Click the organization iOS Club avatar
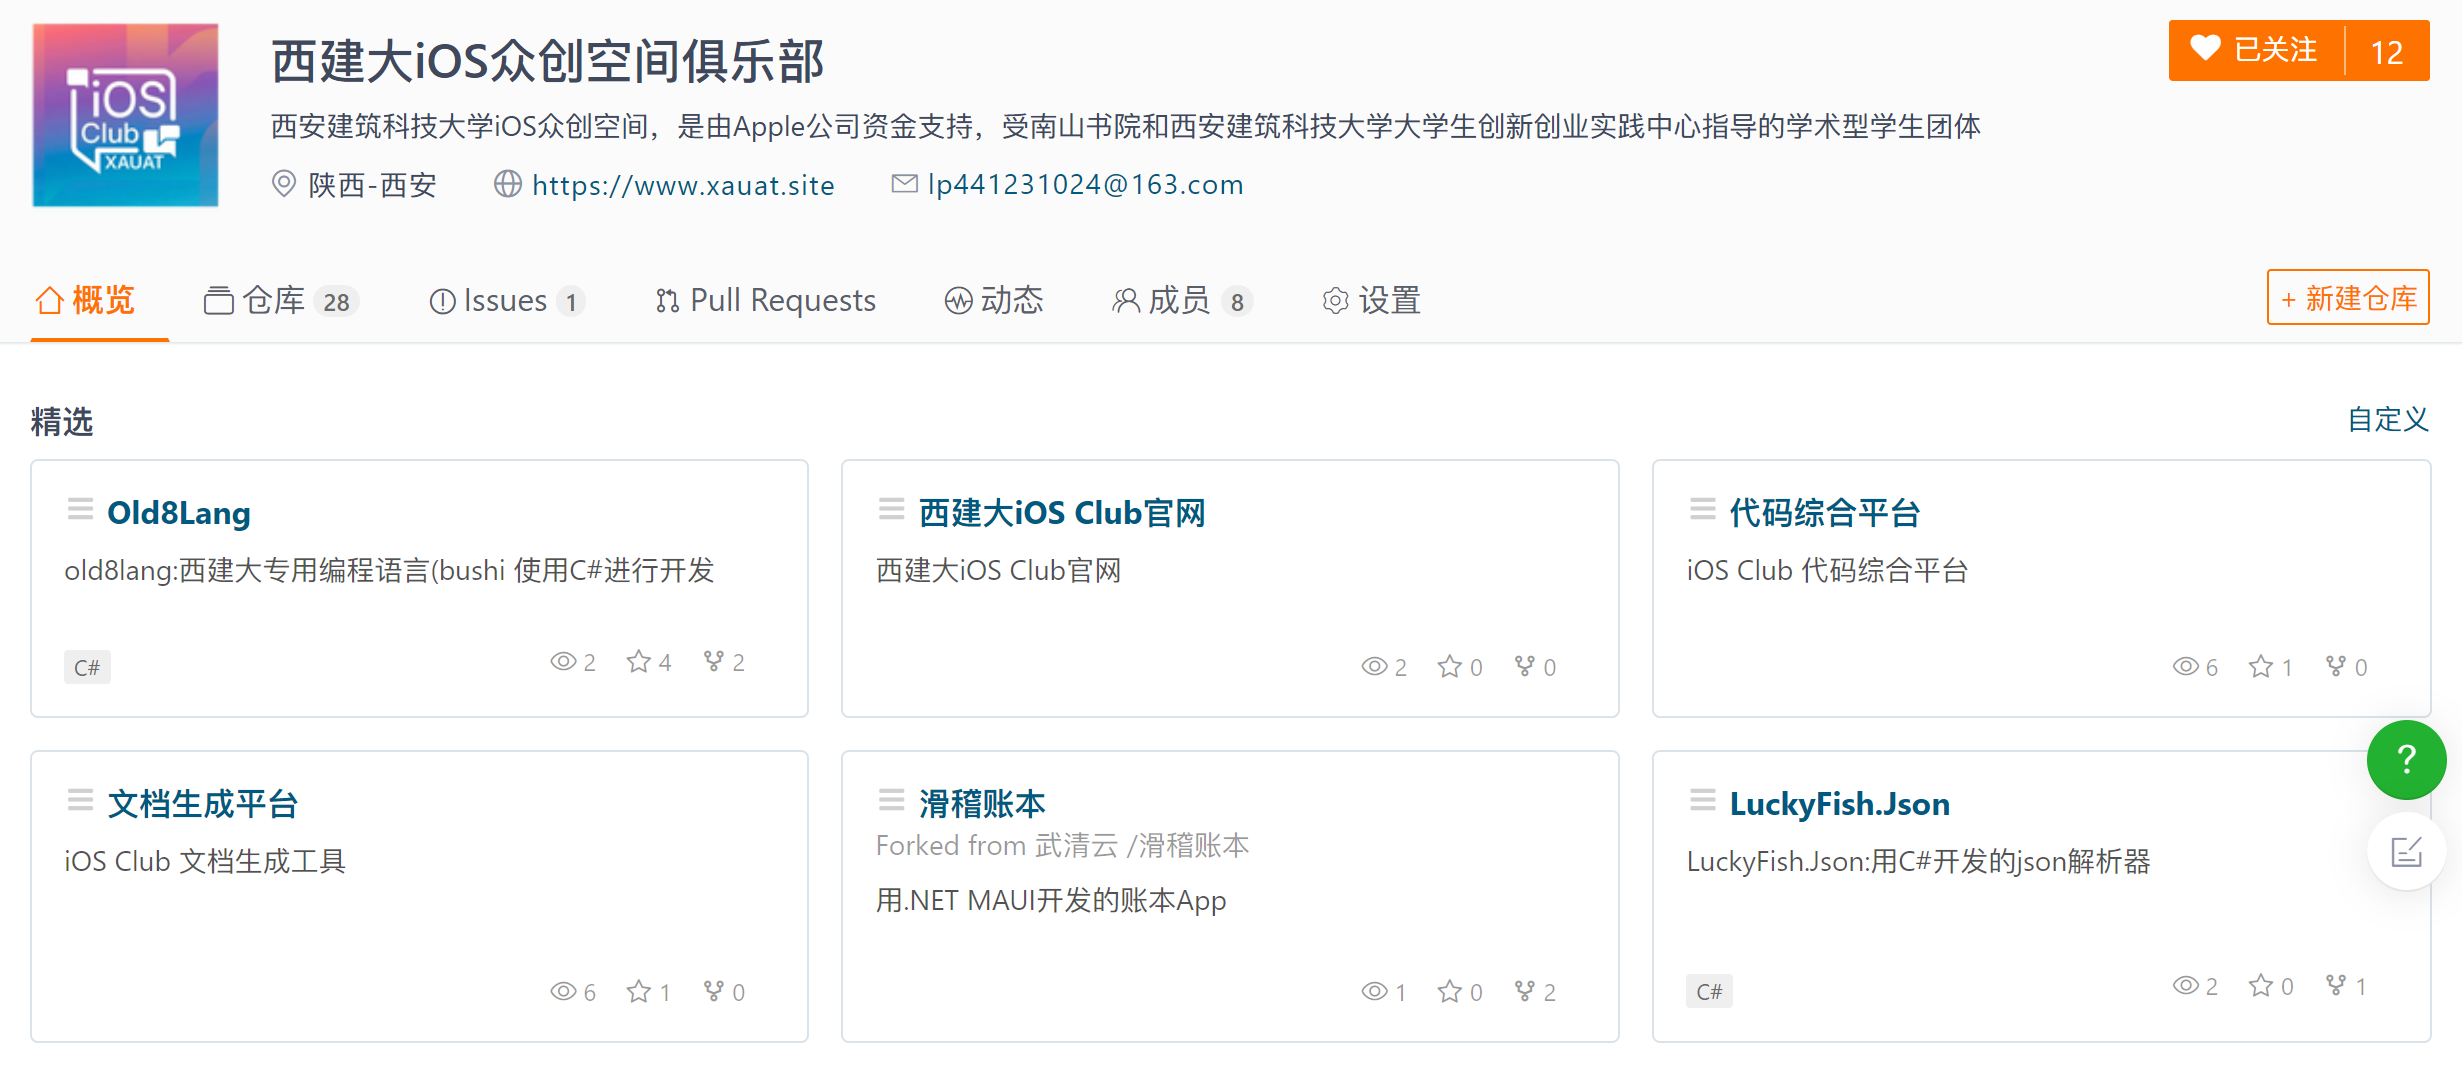Screen dimensions: 2462x1089 click(124, 115)
